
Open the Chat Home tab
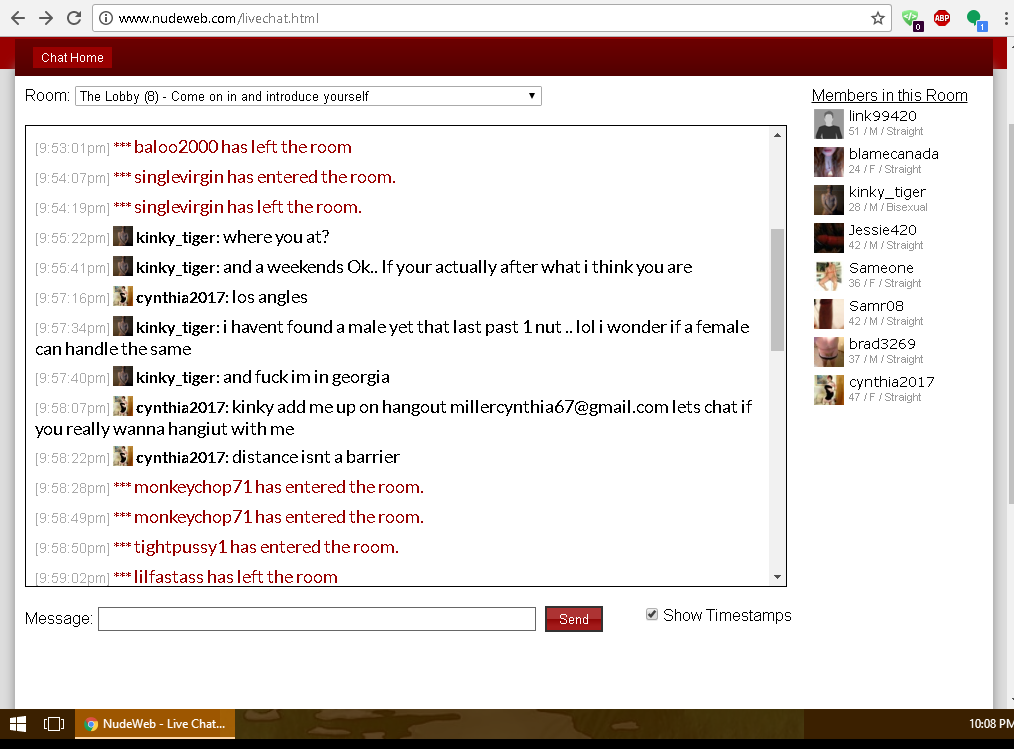pos(72,58)
